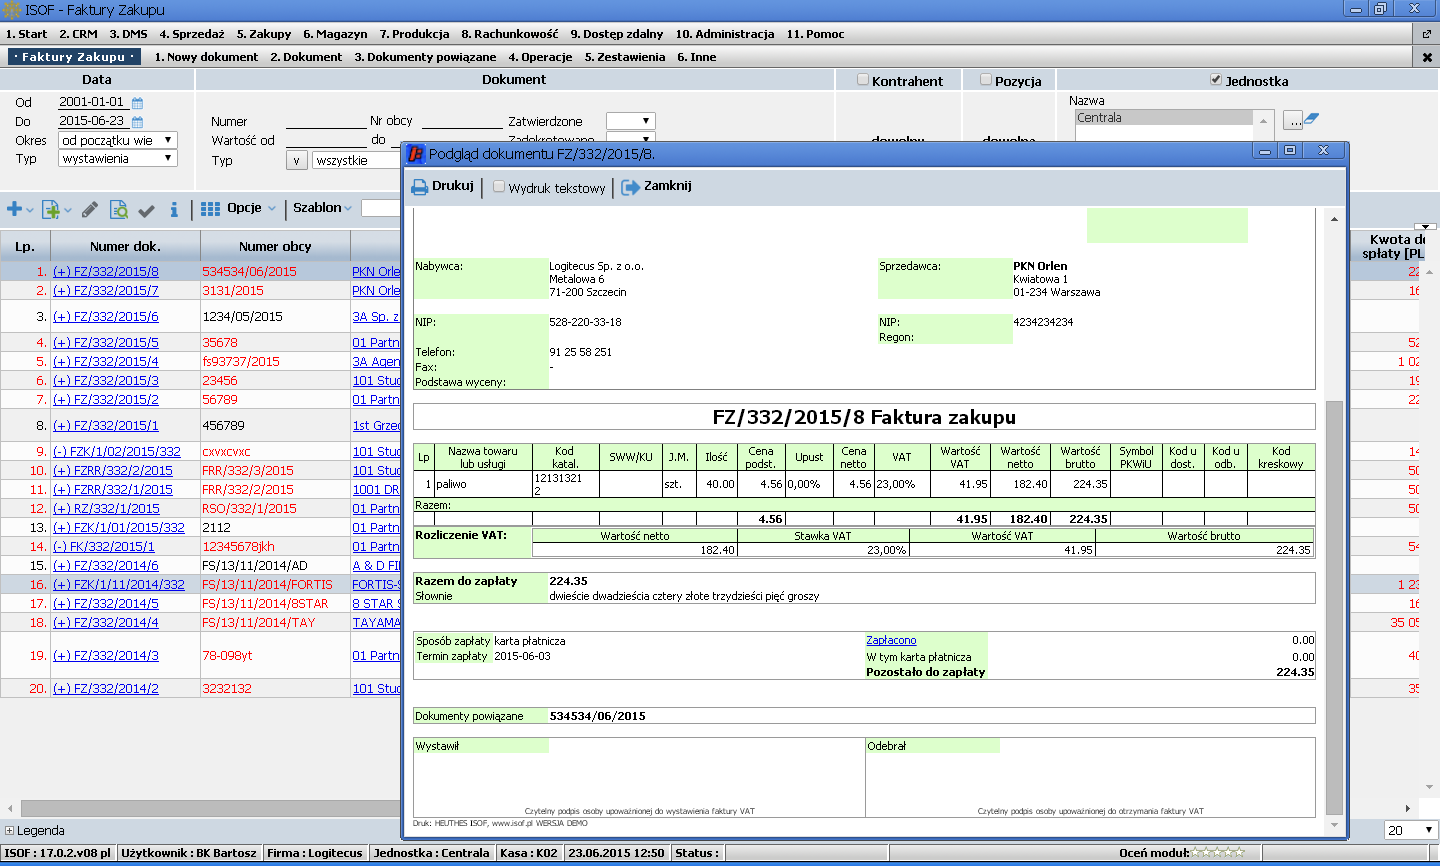Click the small v button beside Typ
Viewport: 1440px width, 866px height.
[296, 160]
